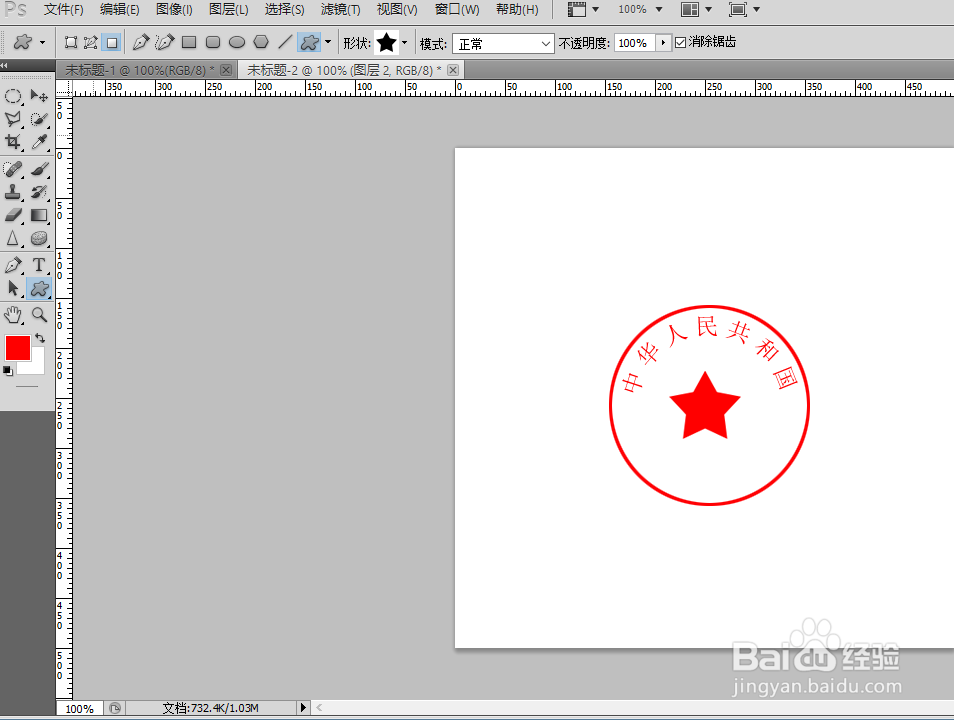Choose Fill Pixels mode in options bar
The height and width of the screenshot is (720, 954).
click(x=112, y=43)
